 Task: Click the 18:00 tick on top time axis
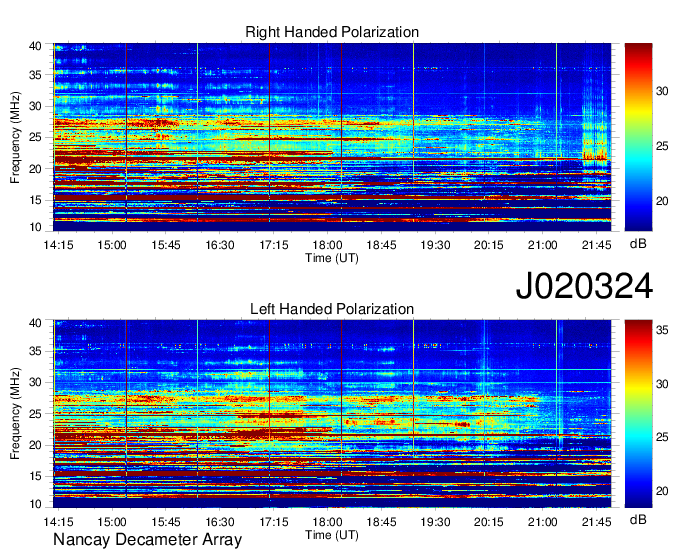(327, 245)
